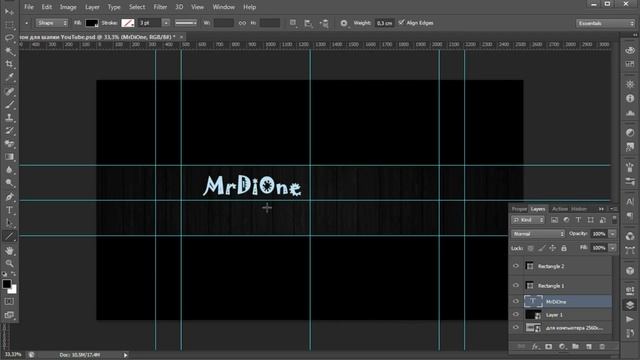640x360 pixels.
Task: Toggle the Align Edges checkbox
Action: [402, 22]
